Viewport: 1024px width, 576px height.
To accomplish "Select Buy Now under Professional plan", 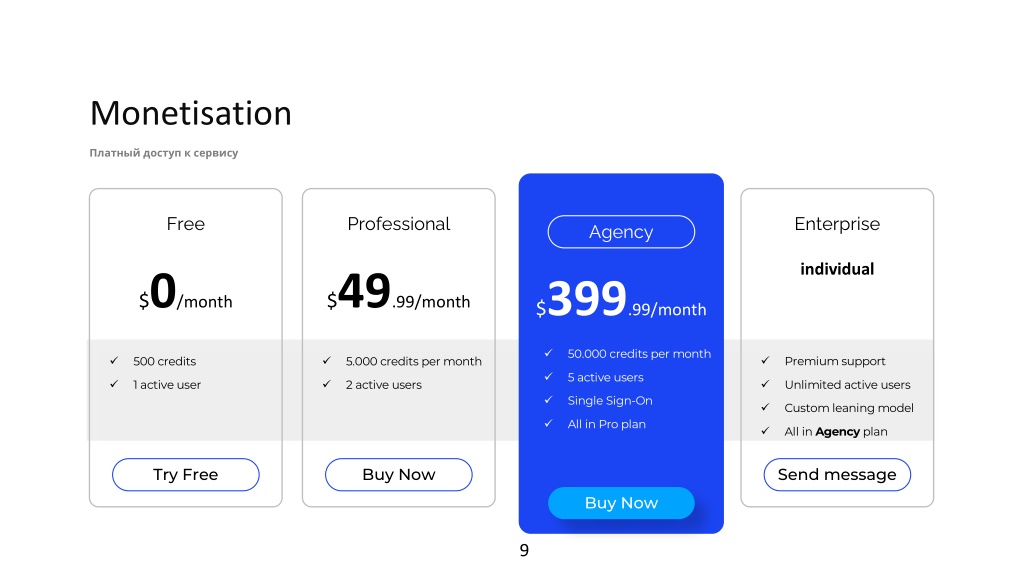I will coord(398,474).
